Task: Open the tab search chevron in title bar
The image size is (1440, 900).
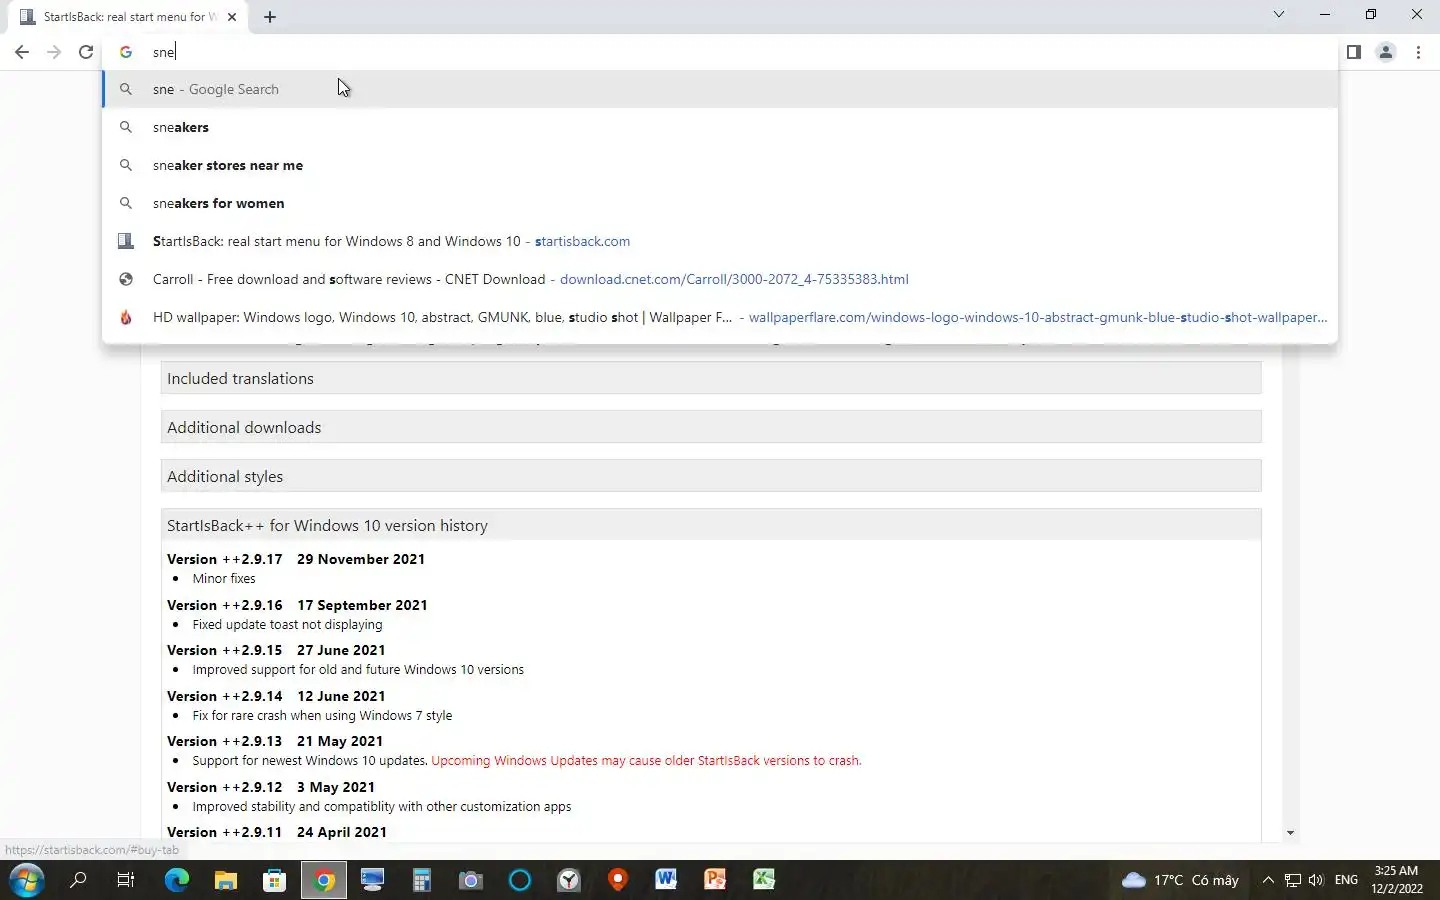Action: click(1279, 14)
